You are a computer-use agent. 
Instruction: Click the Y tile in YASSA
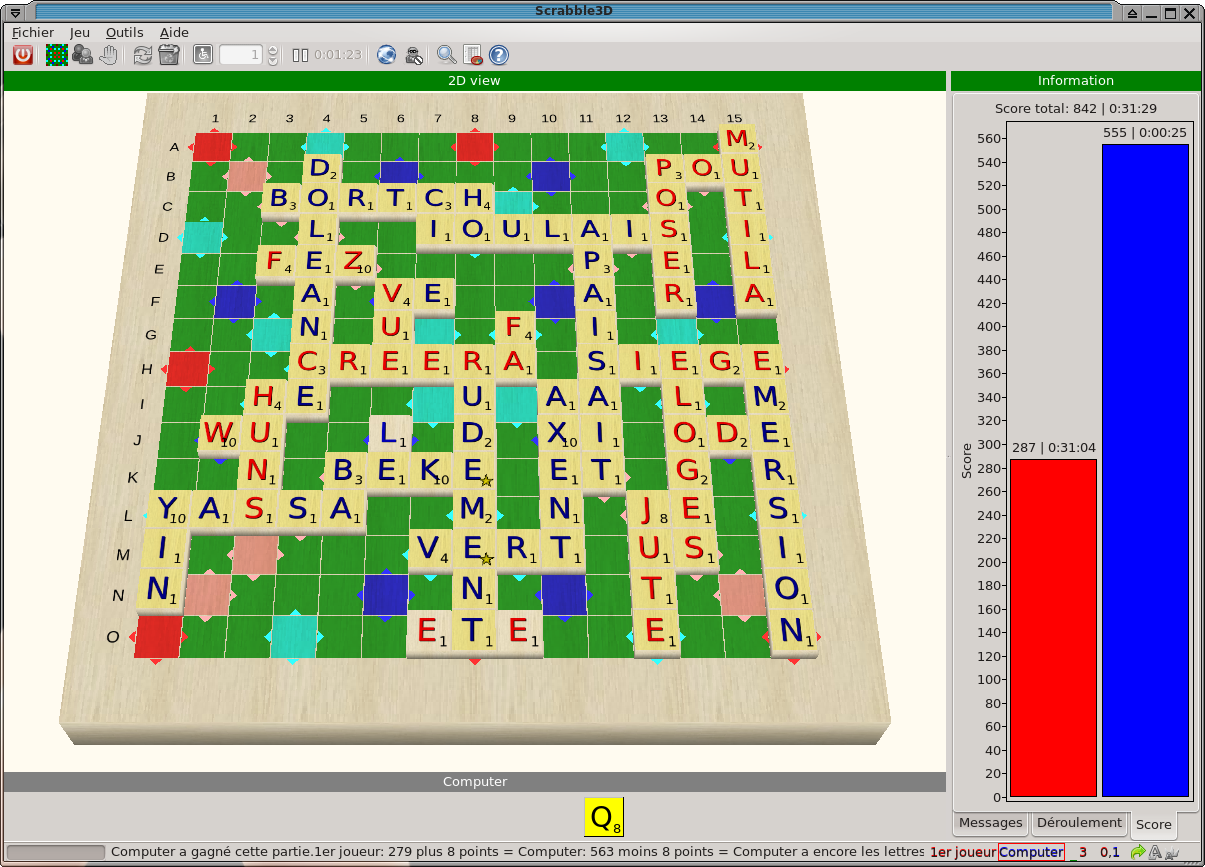(168, 510)
